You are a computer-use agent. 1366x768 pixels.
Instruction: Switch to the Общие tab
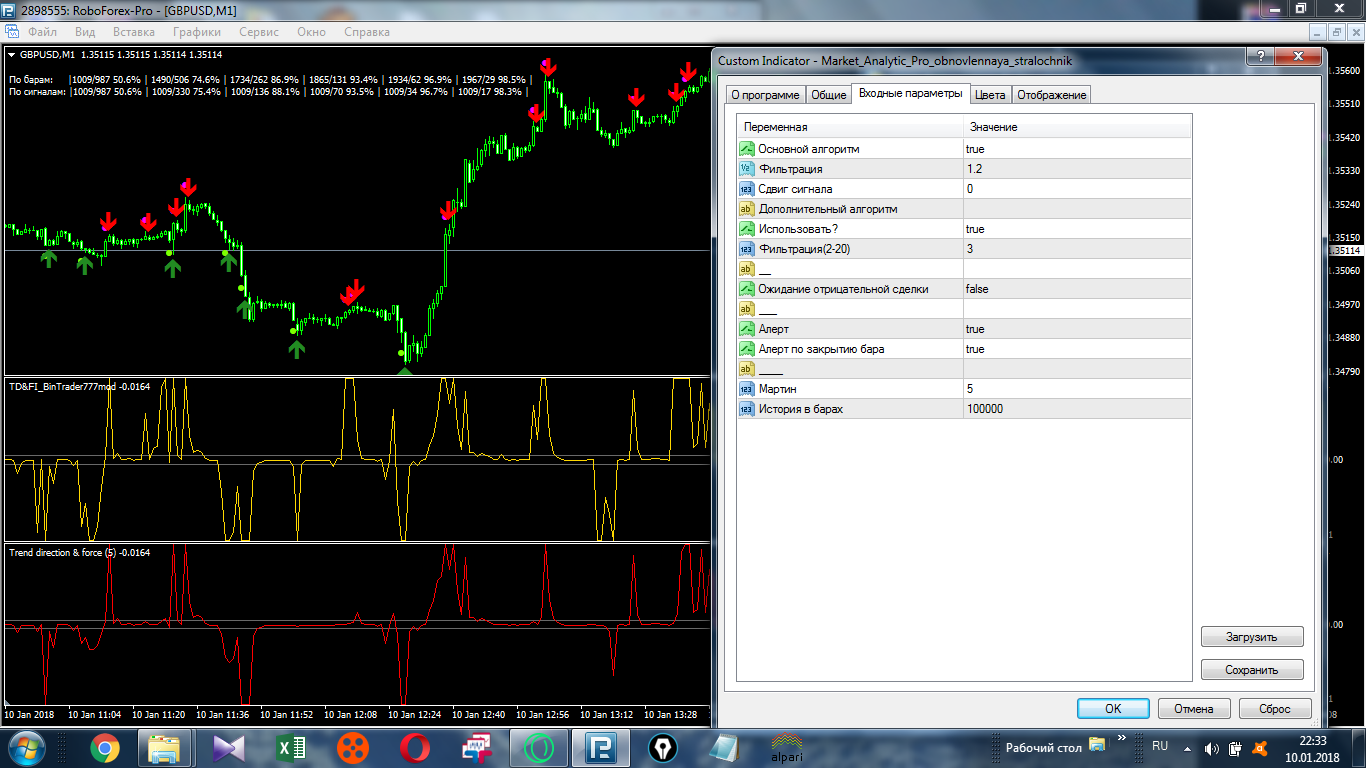(x=828, y=95)
